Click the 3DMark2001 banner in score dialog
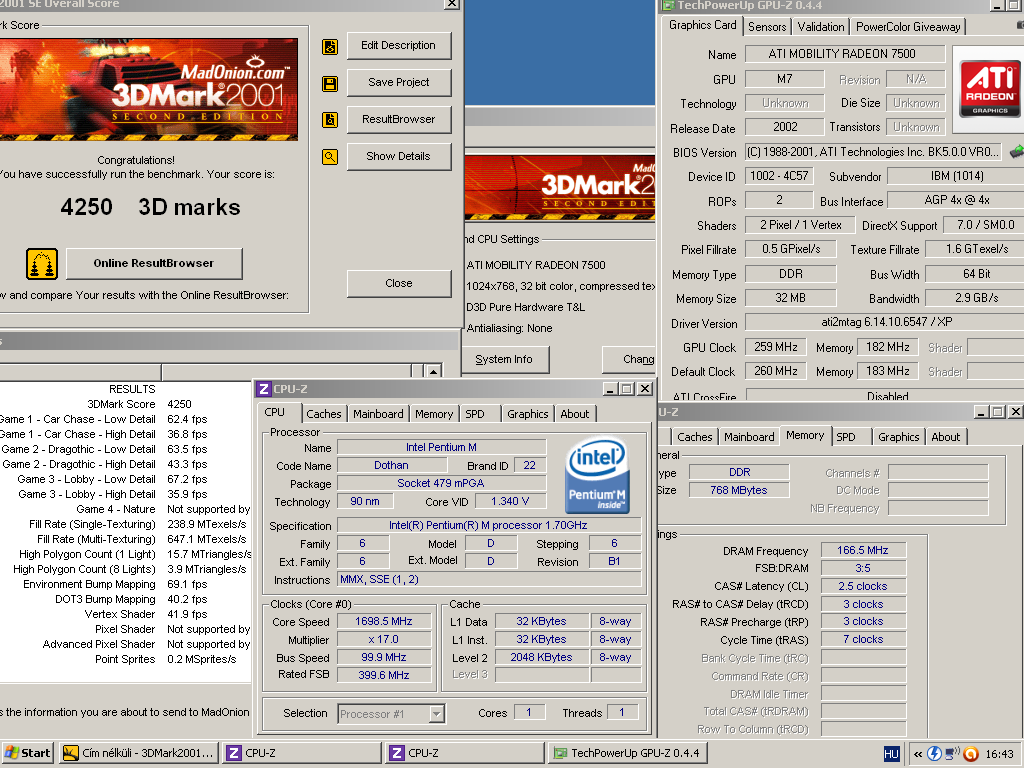The height and width of the screenshot is (768, 1024). point(149,89)
